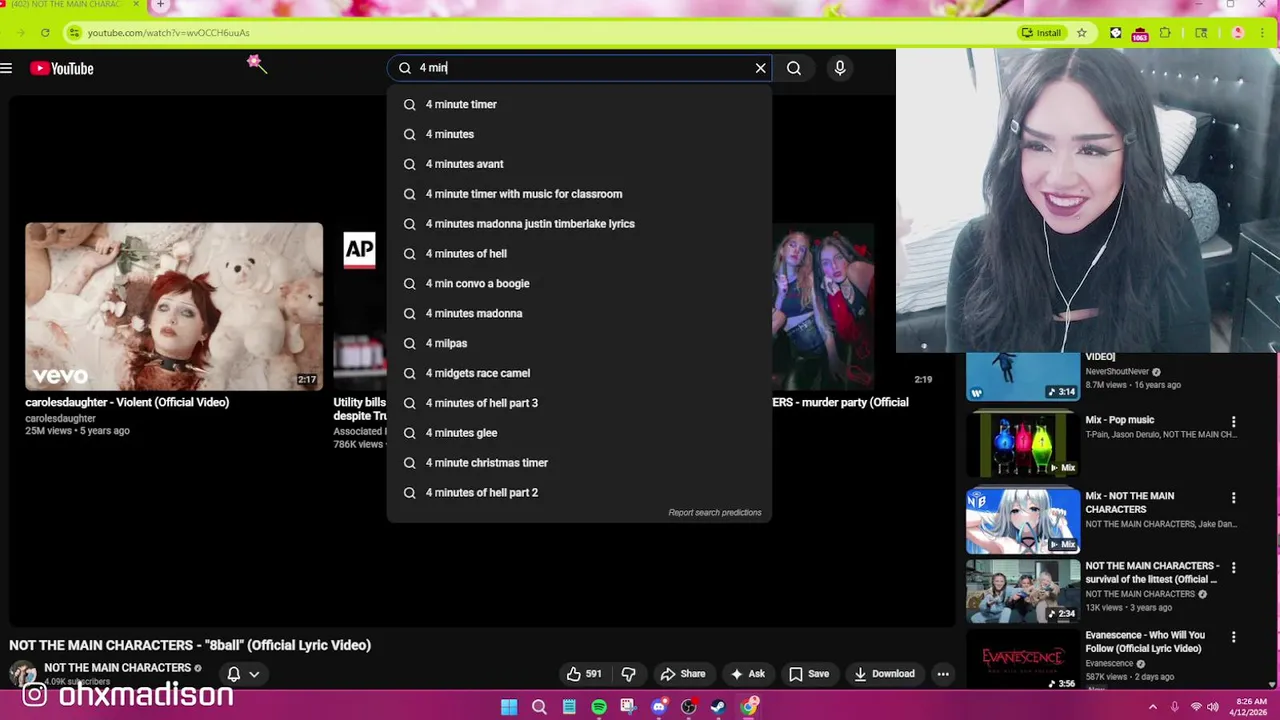
Task: Open notification bell dropdown for the channel
Action: (243, 674)
